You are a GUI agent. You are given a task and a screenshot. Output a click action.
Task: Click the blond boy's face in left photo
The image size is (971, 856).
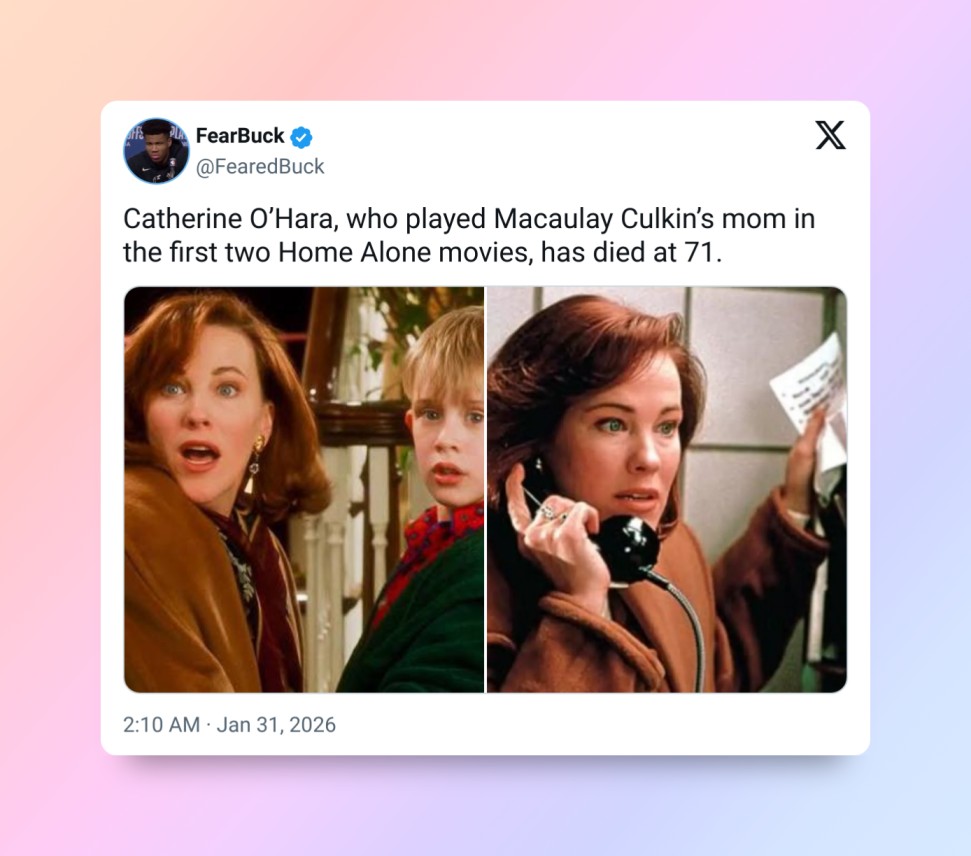[447, 427]
